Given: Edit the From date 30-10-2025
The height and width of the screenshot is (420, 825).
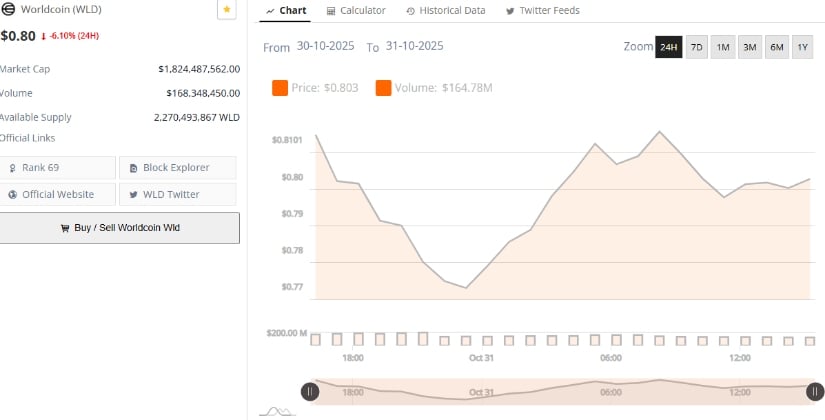Looking at the screenshot, I should pos(325,46).
